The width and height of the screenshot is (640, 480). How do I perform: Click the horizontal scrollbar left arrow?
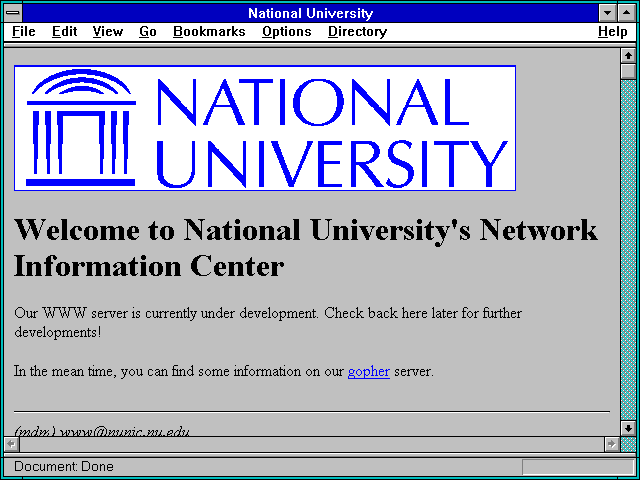11,444
